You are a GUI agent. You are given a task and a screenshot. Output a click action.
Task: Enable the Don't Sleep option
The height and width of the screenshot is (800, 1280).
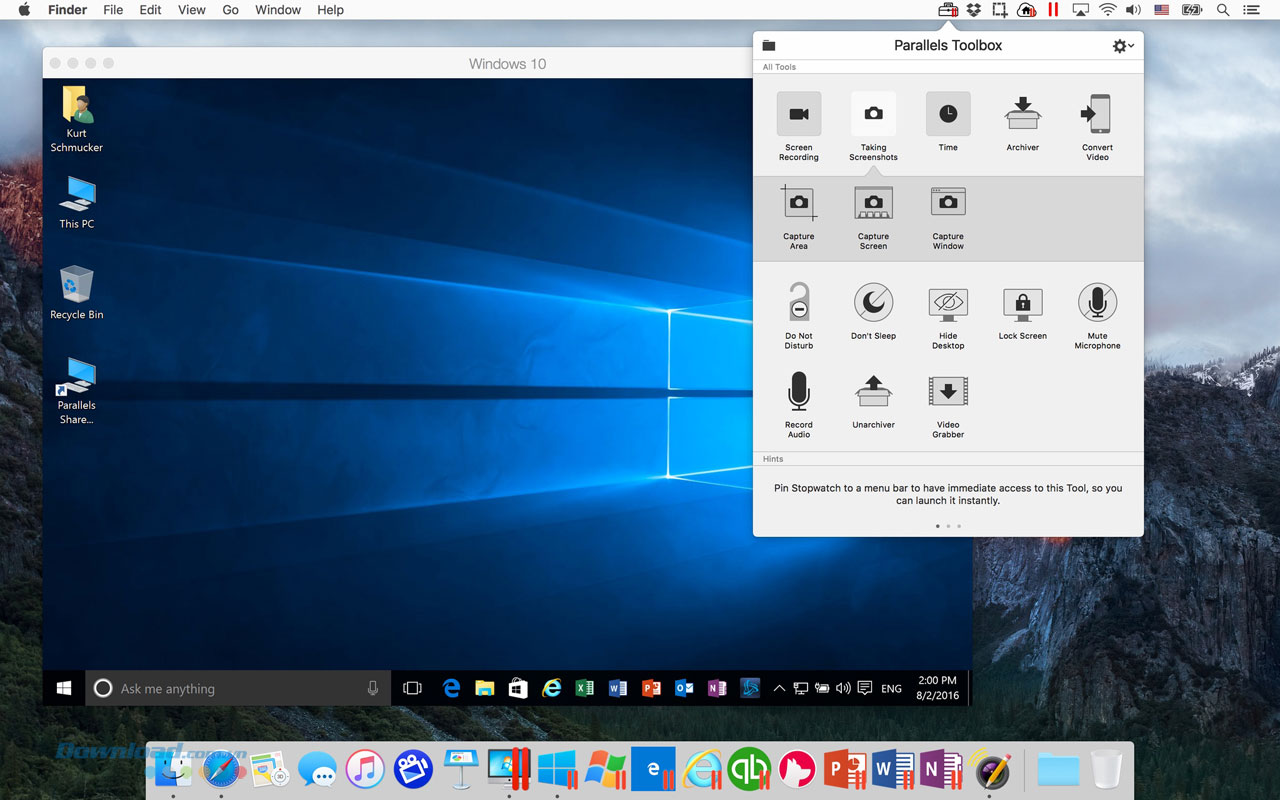[873, 303]
